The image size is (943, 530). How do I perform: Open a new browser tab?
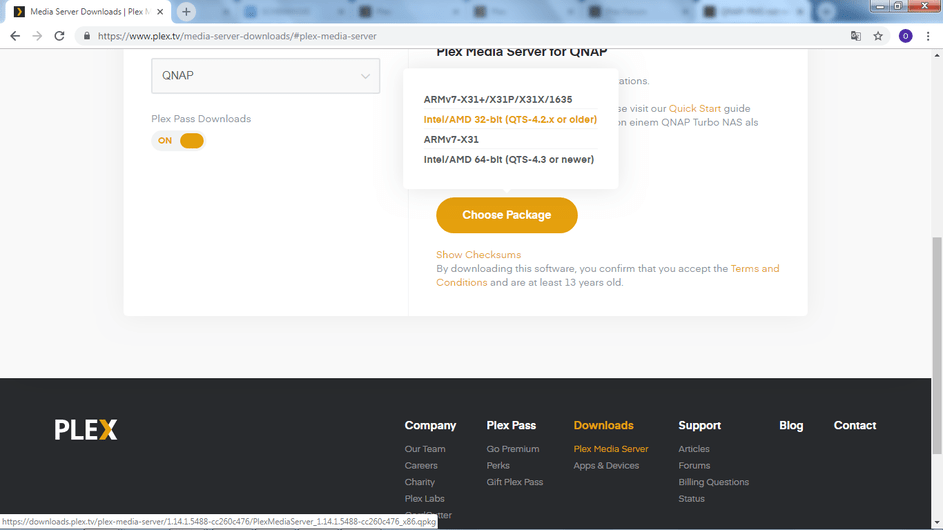pyautogui.click(x=186, y=11)
